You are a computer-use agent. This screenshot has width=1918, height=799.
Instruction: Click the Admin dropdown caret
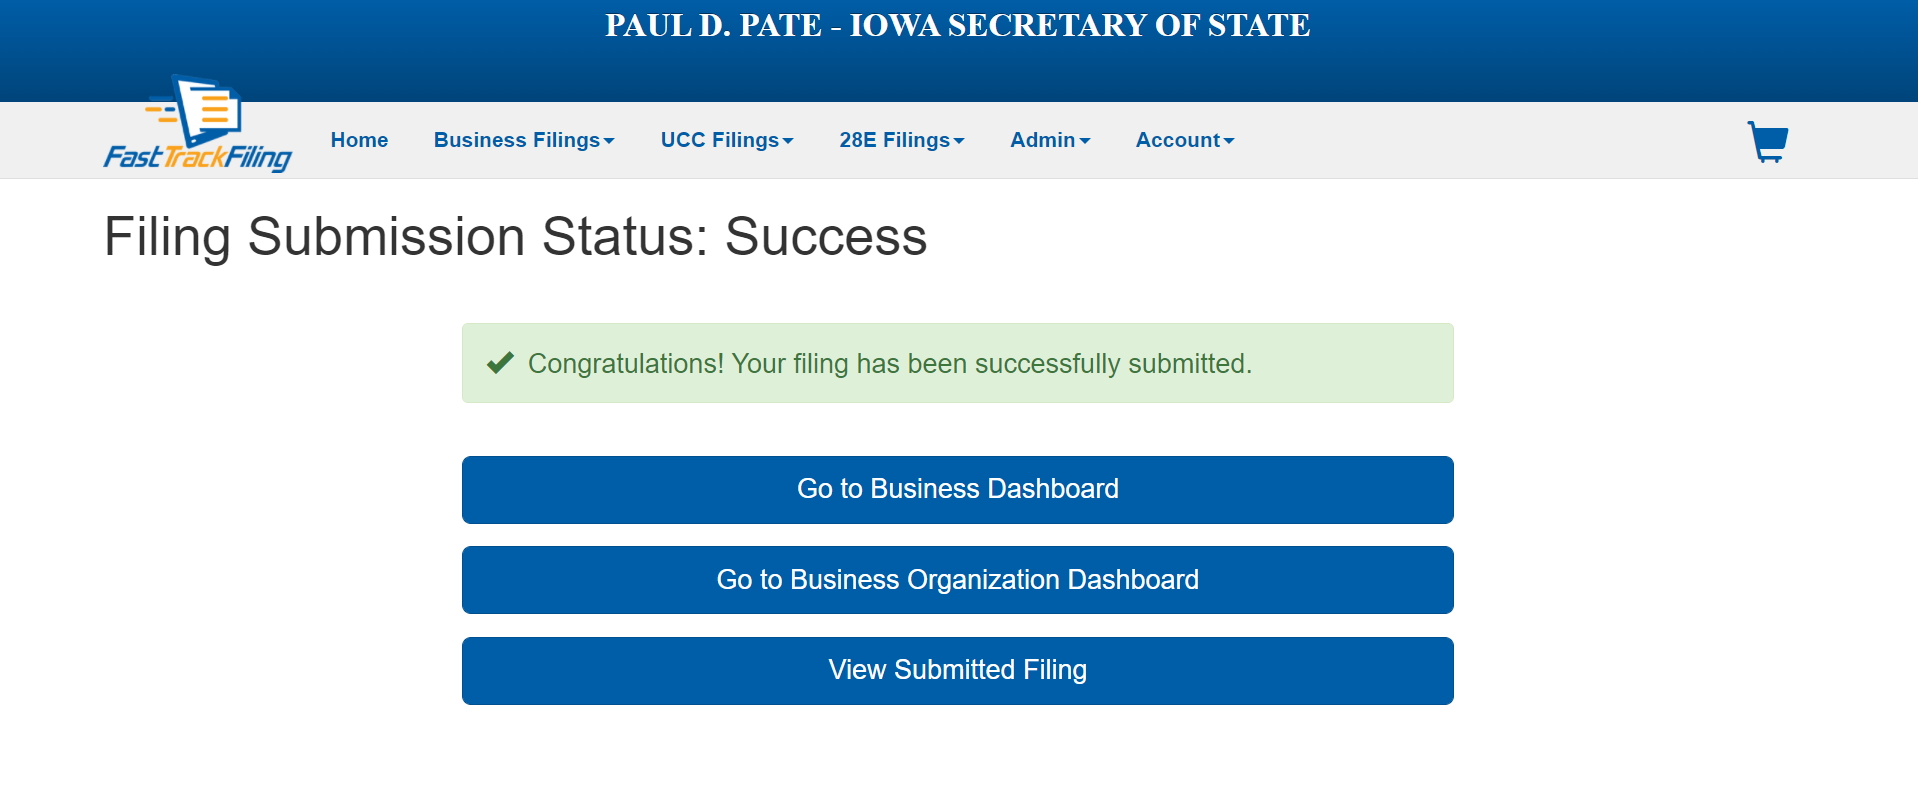coord(1085,141)
